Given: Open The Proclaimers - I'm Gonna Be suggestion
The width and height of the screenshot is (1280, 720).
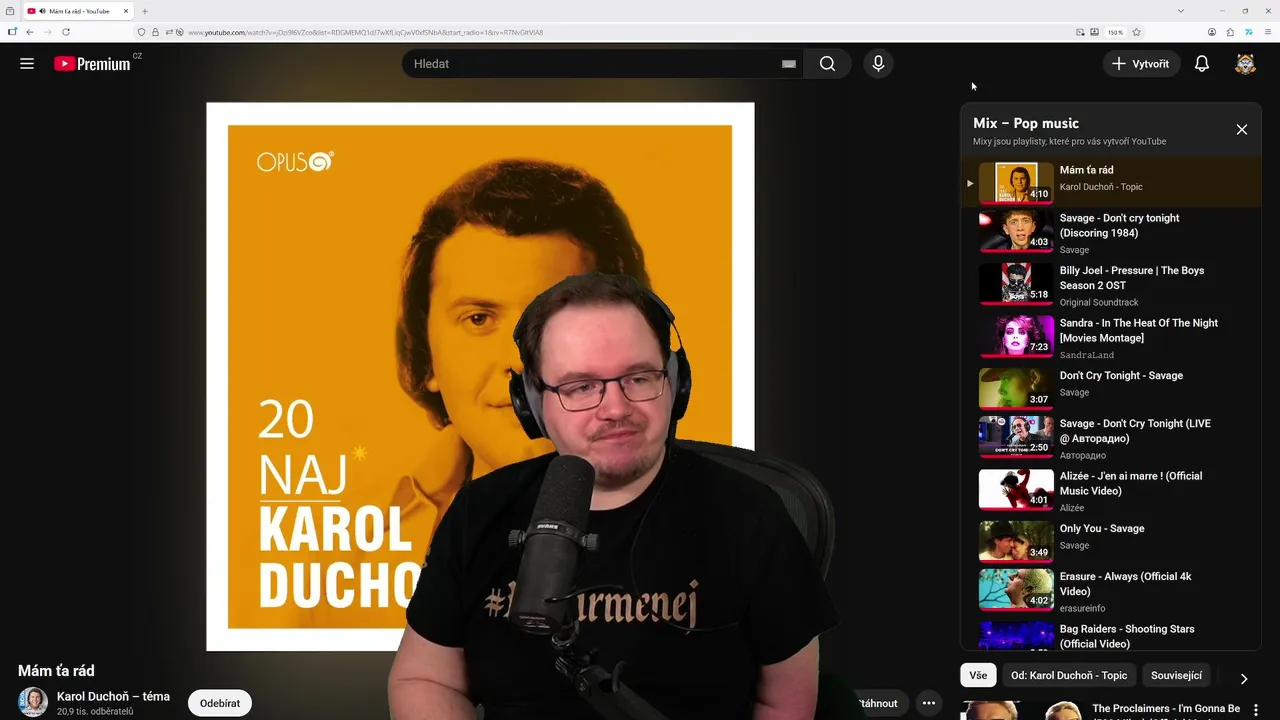Looking at the screenshot, I should tap(1166, 709).
